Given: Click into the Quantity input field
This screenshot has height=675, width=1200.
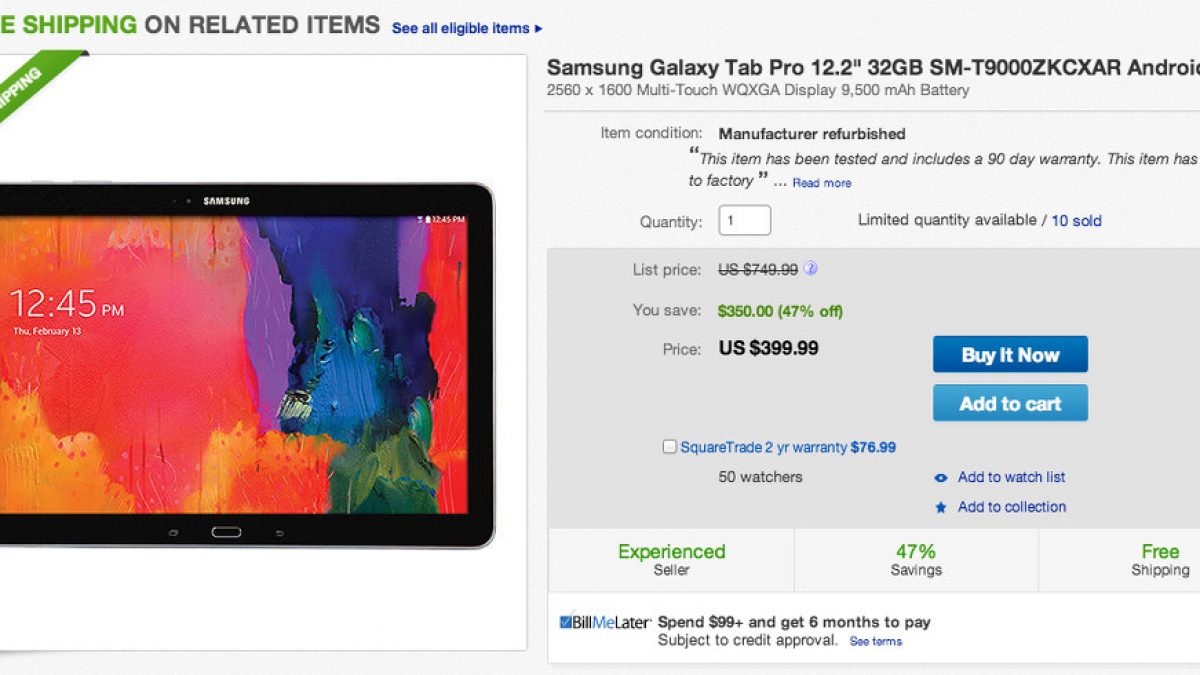Looking at the screenshot, I should click(744, 220).
